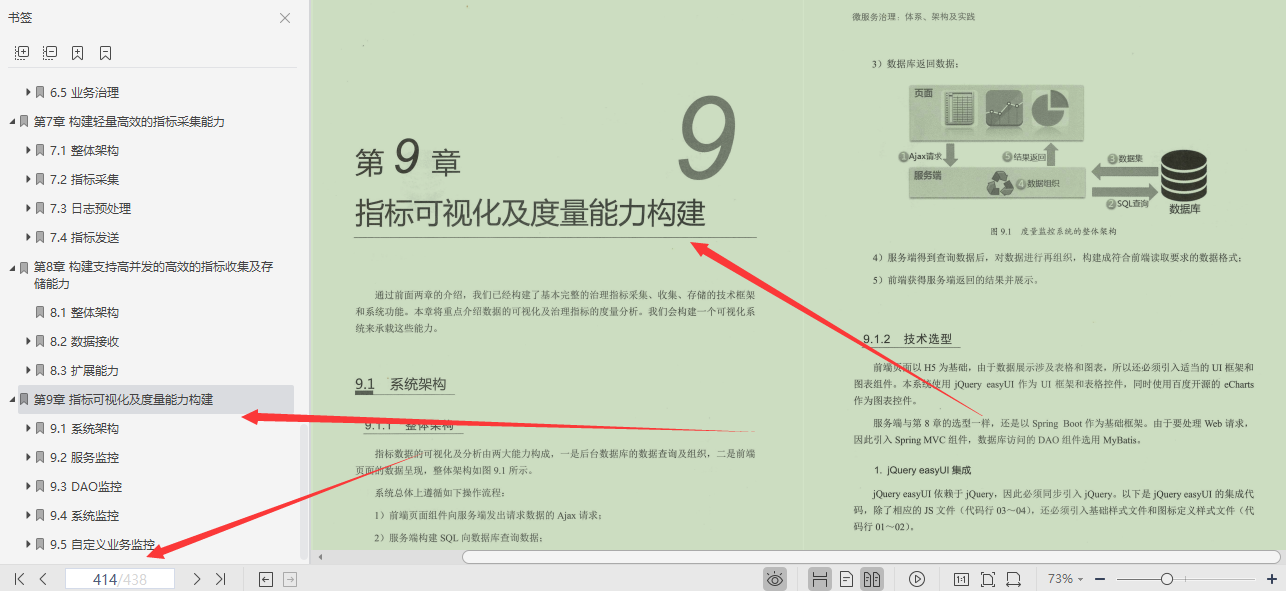This screenshot has height=591, width=1286.
Task: Start slideshow playback
Action: 917,579
